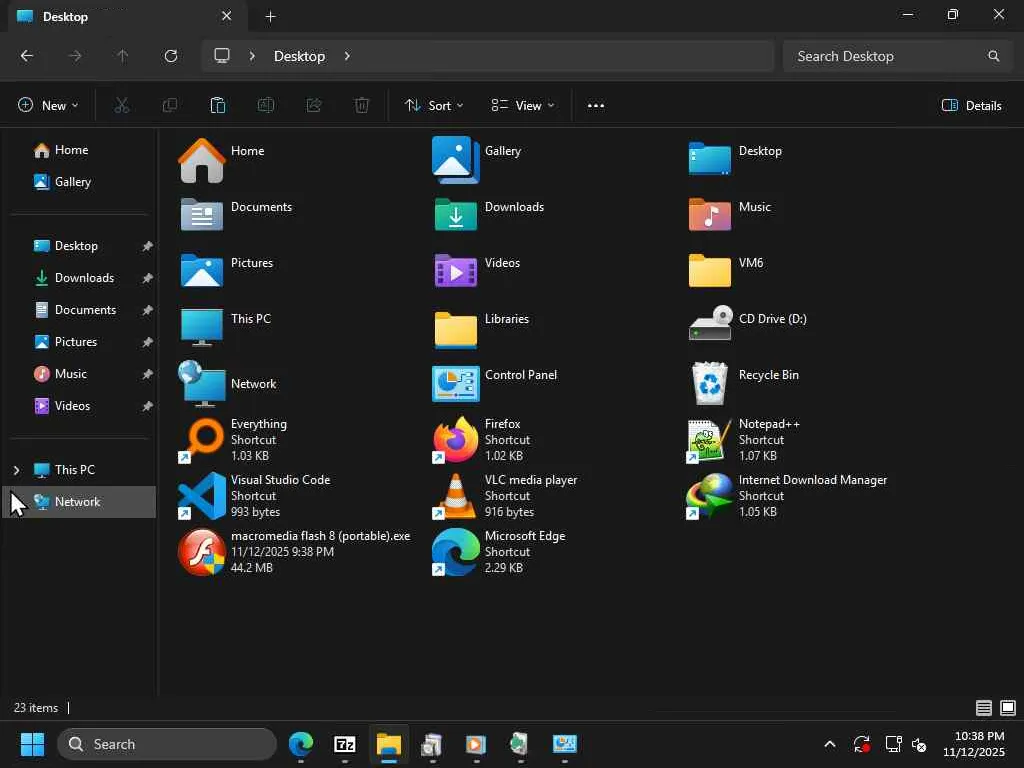1024x768 pixels.
Task: Click the up directory arrow
Action: (x=123, y=56)
